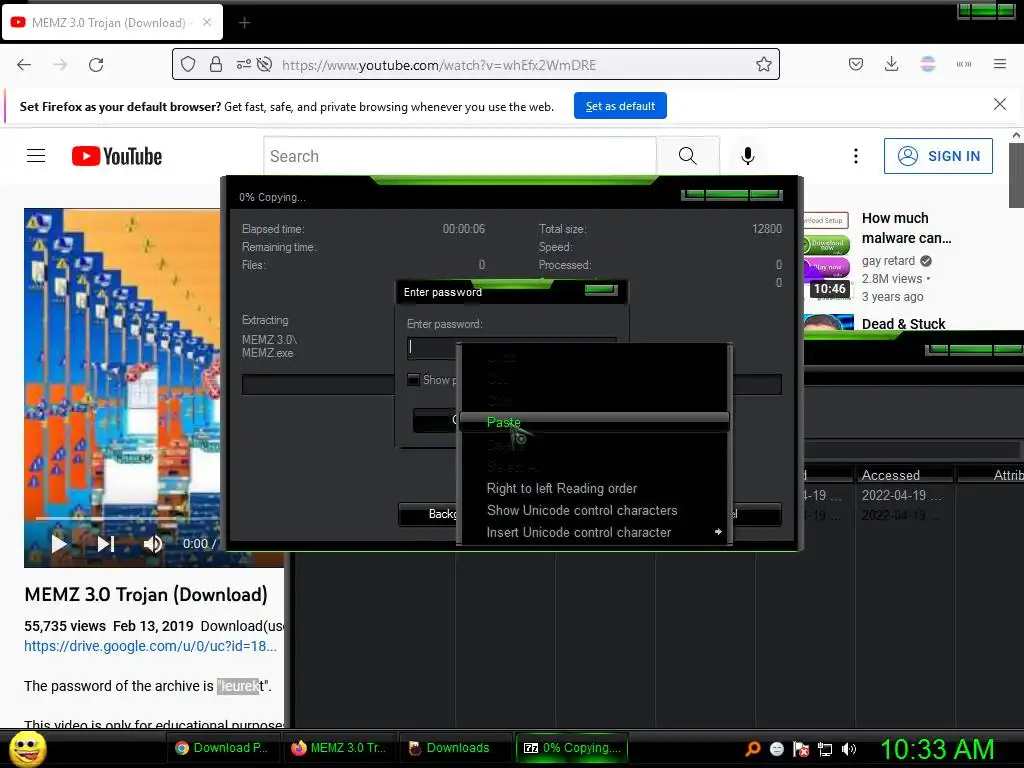Open a new browser tab
Image resolution: width=1024 pixels, height=768 pixels.
tap(244, 23)
